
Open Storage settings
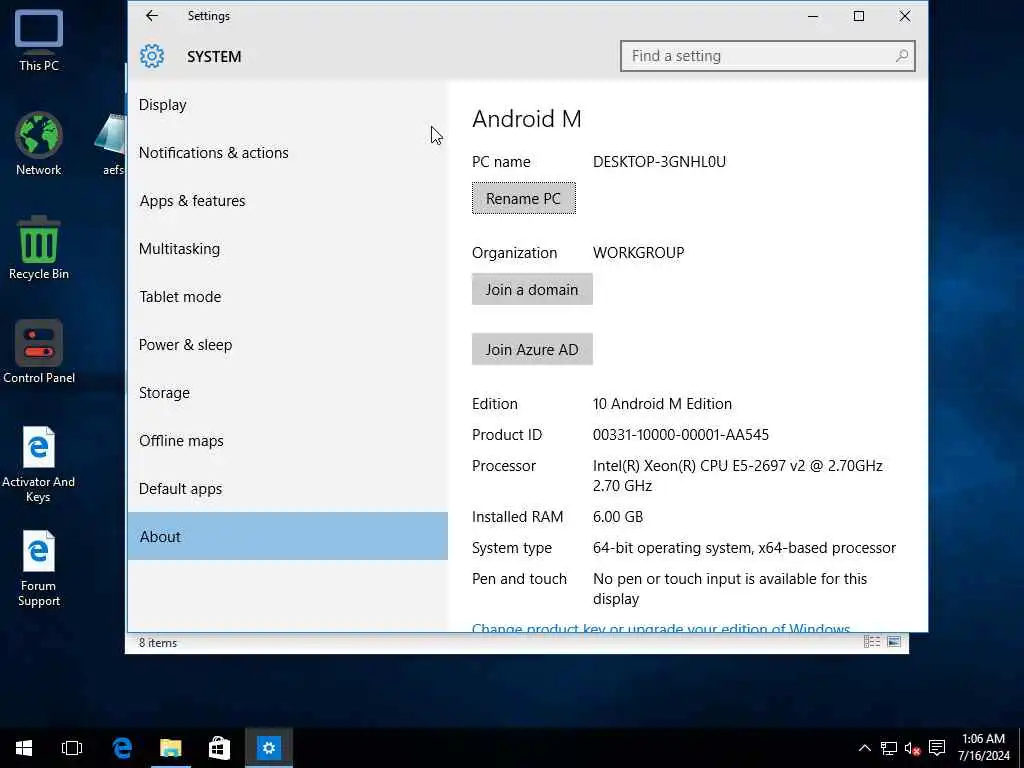point(287,392)
